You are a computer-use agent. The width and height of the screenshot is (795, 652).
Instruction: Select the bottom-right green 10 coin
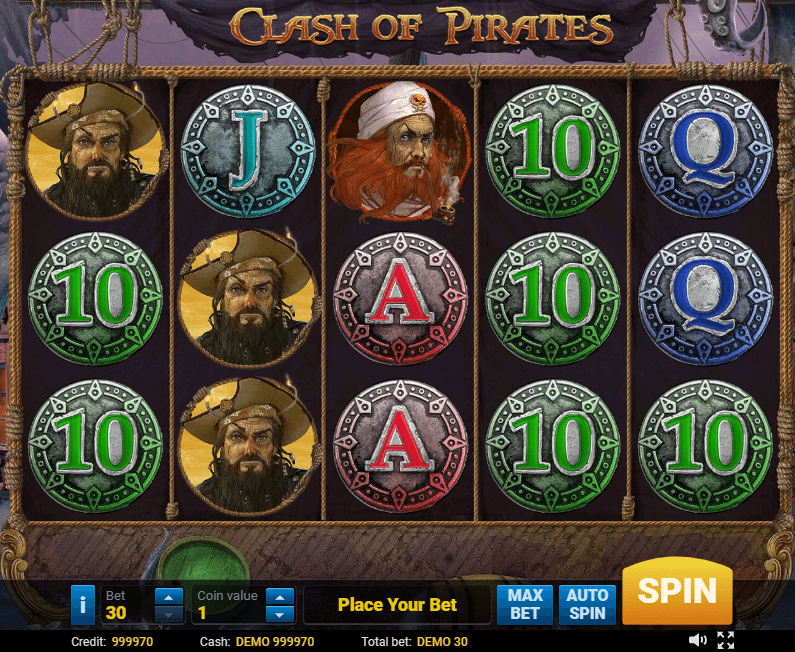point(705,446)
